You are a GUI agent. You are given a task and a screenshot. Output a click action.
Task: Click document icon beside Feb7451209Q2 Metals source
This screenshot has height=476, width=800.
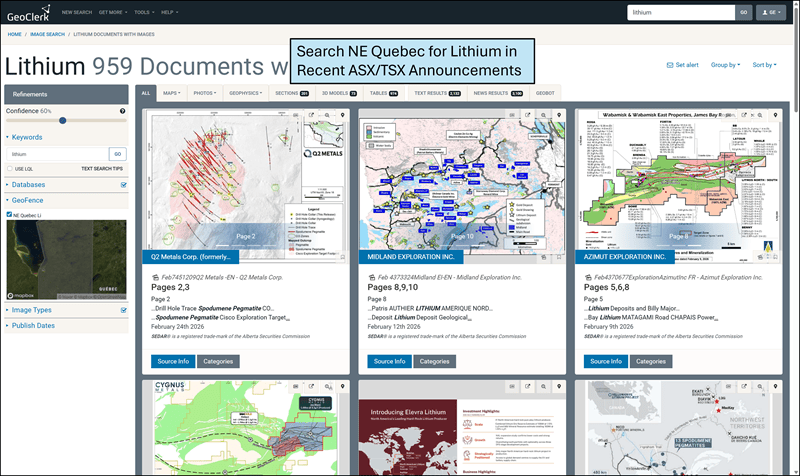click(x=155, y=278)
